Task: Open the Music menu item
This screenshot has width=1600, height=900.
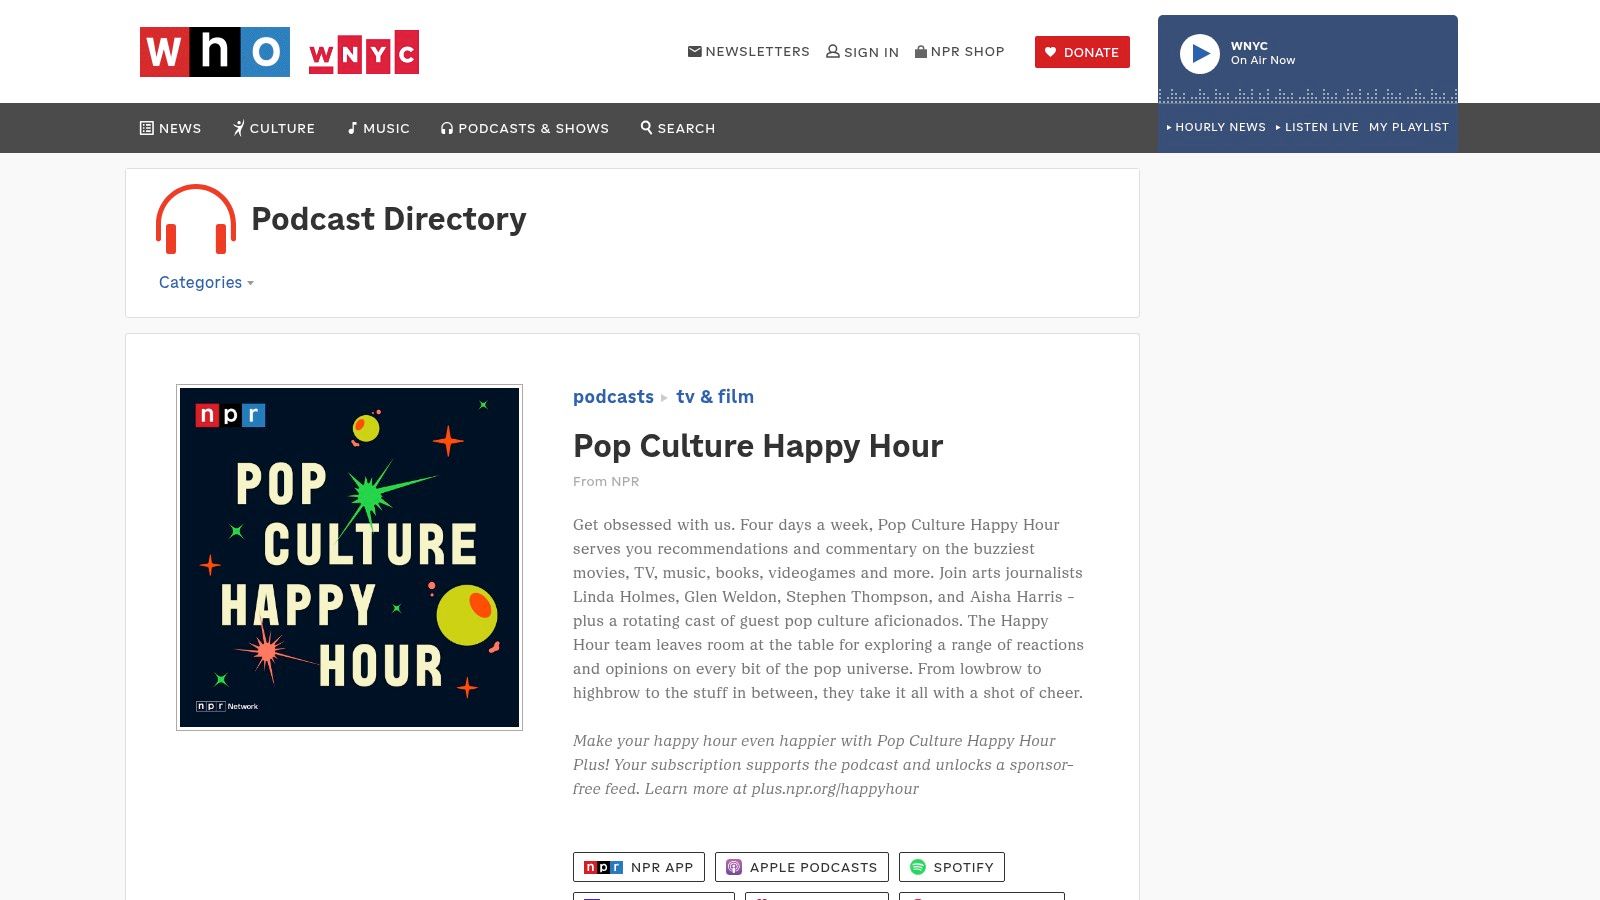Action: point(378,128)
